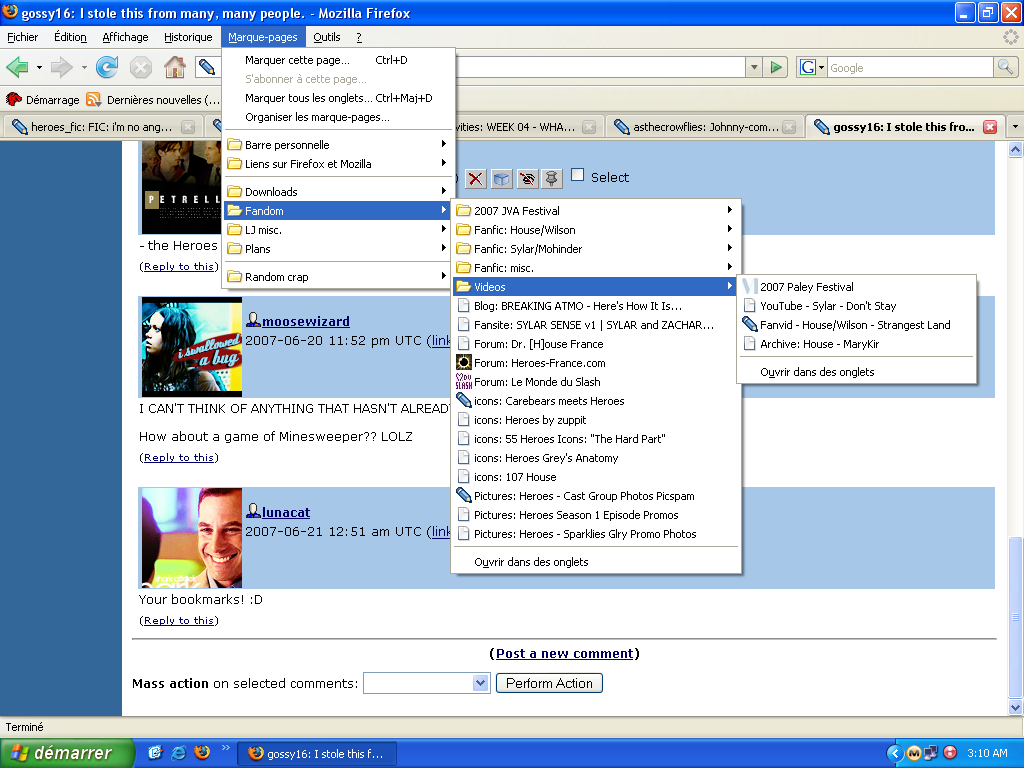This screenshot has height=768, width=1024.
Task: Click the green Go arrow button
Action: 776,67
